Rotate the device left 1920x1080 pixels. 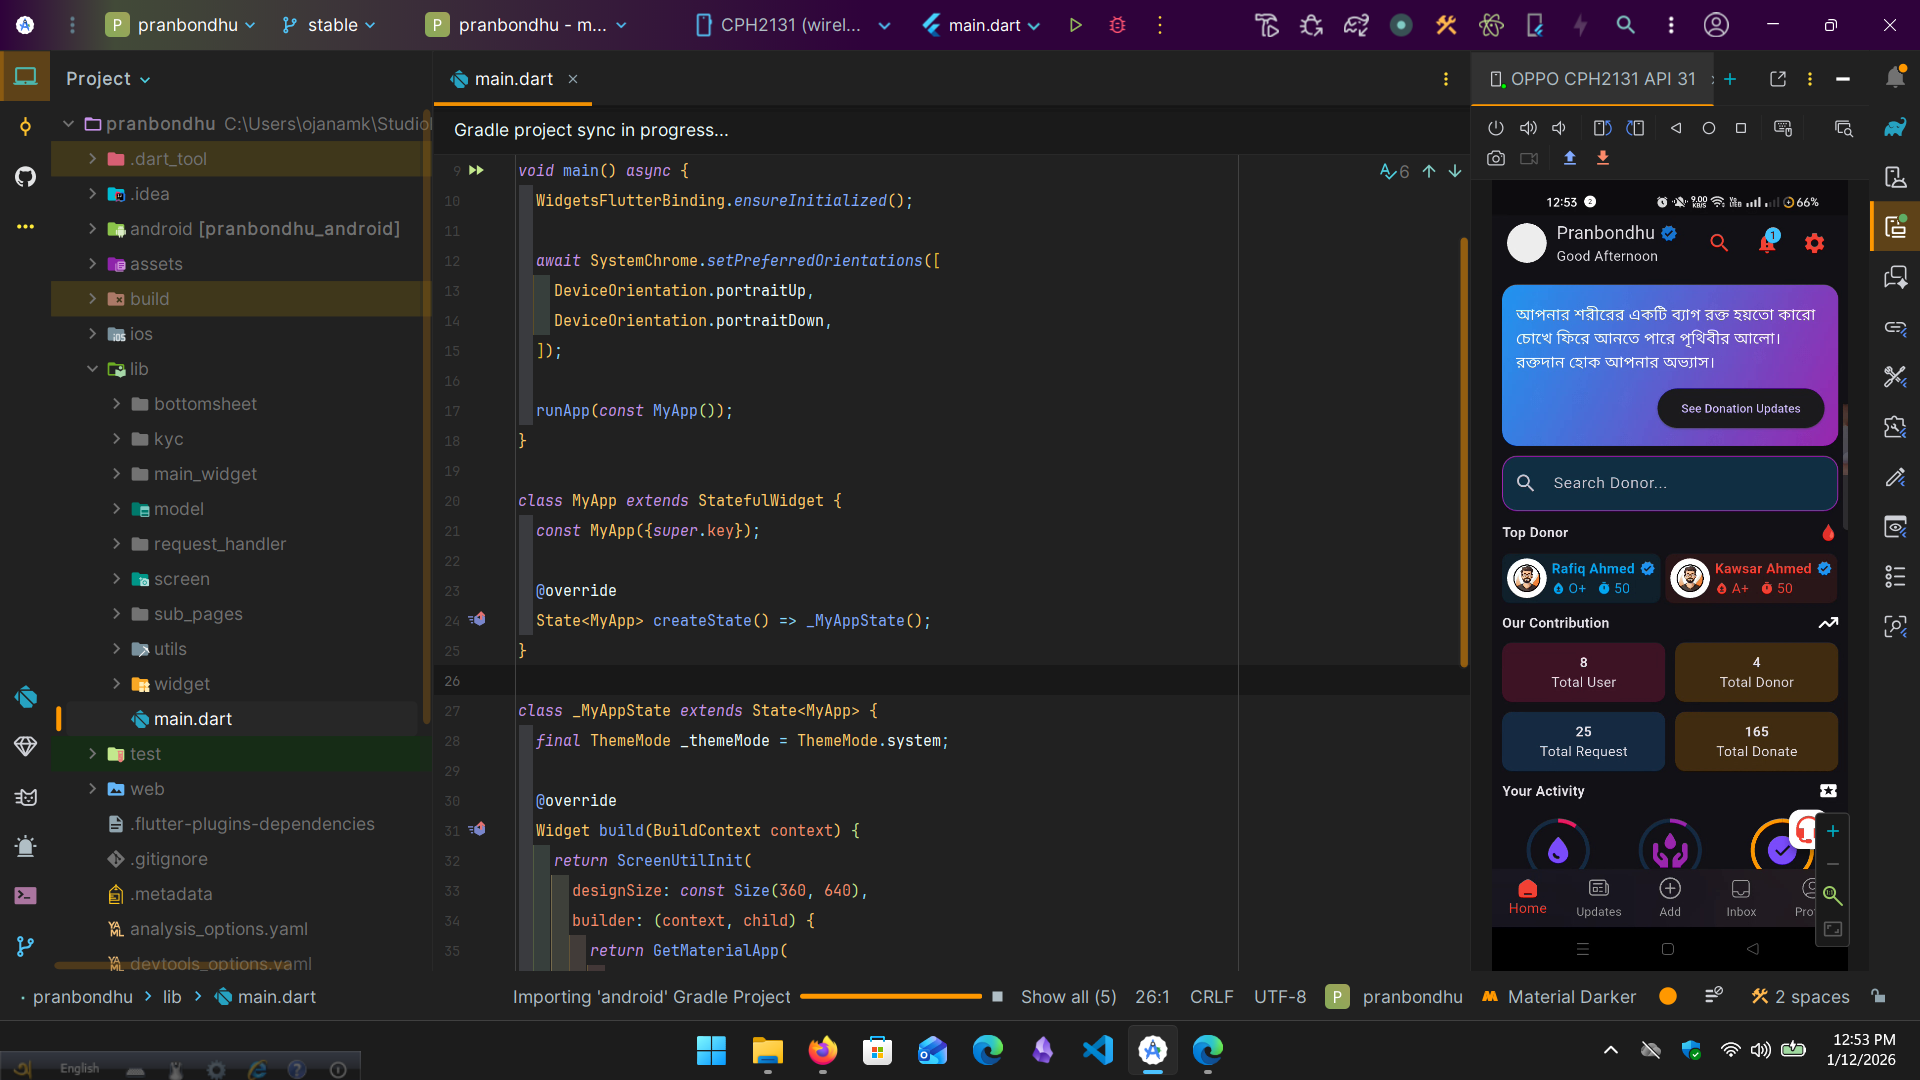[1602, 128]
